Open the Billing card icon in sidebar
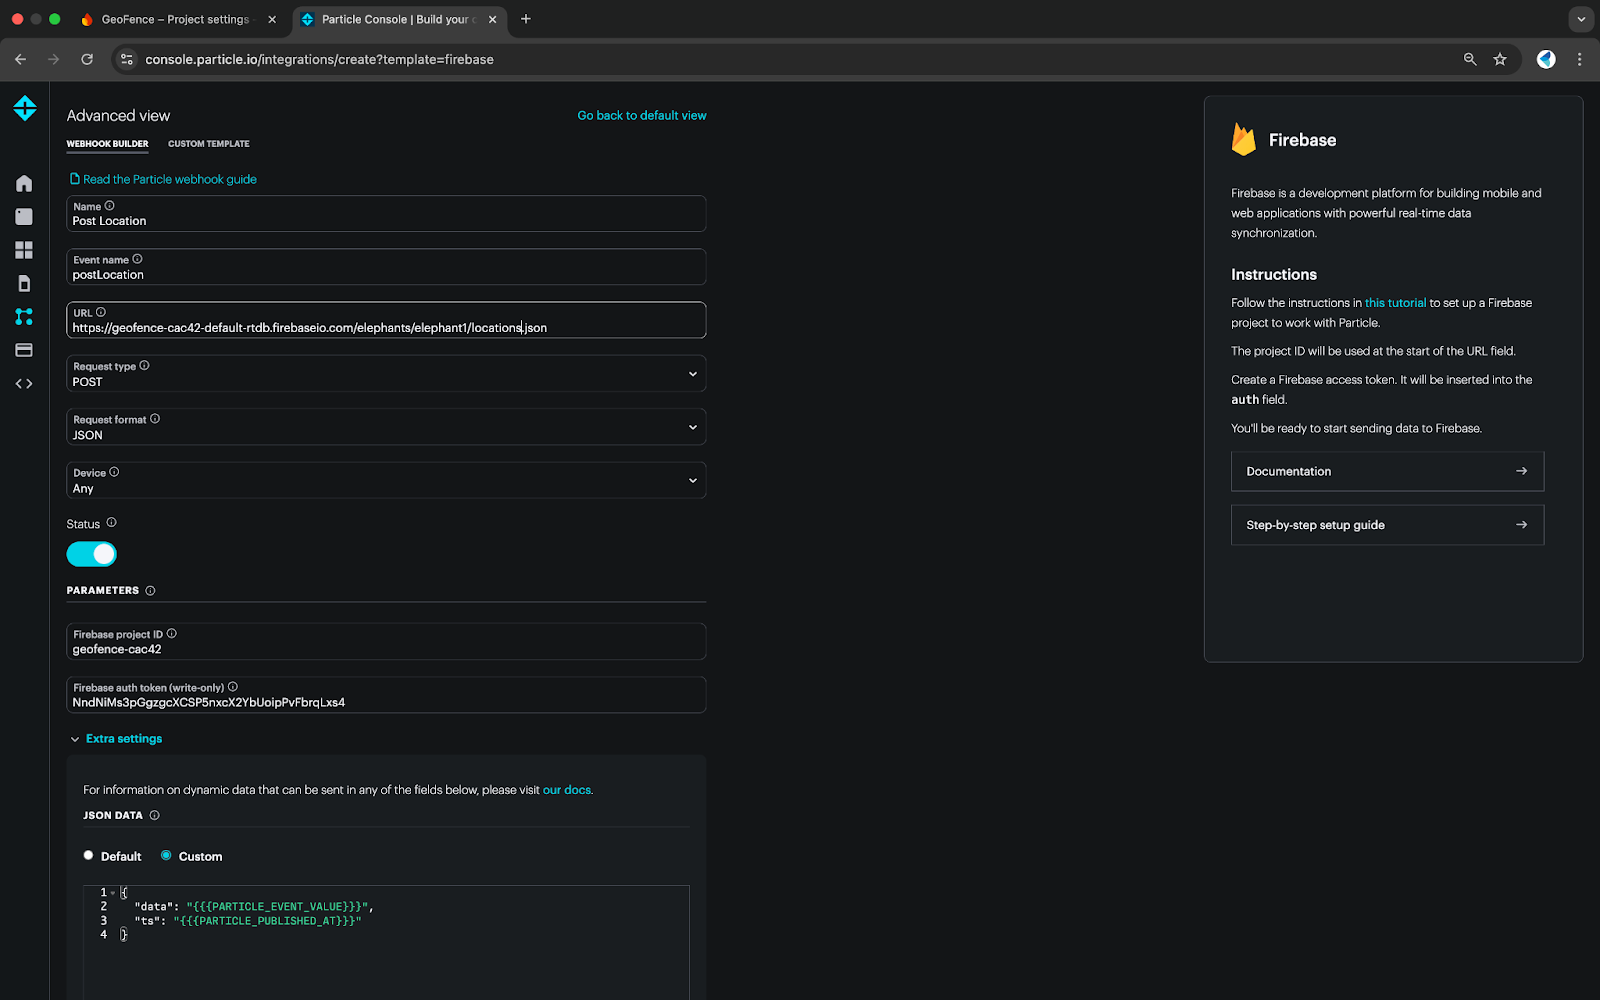This screenshot has height=1000, width=1600. pyautogui.click(x=24, y=350)
